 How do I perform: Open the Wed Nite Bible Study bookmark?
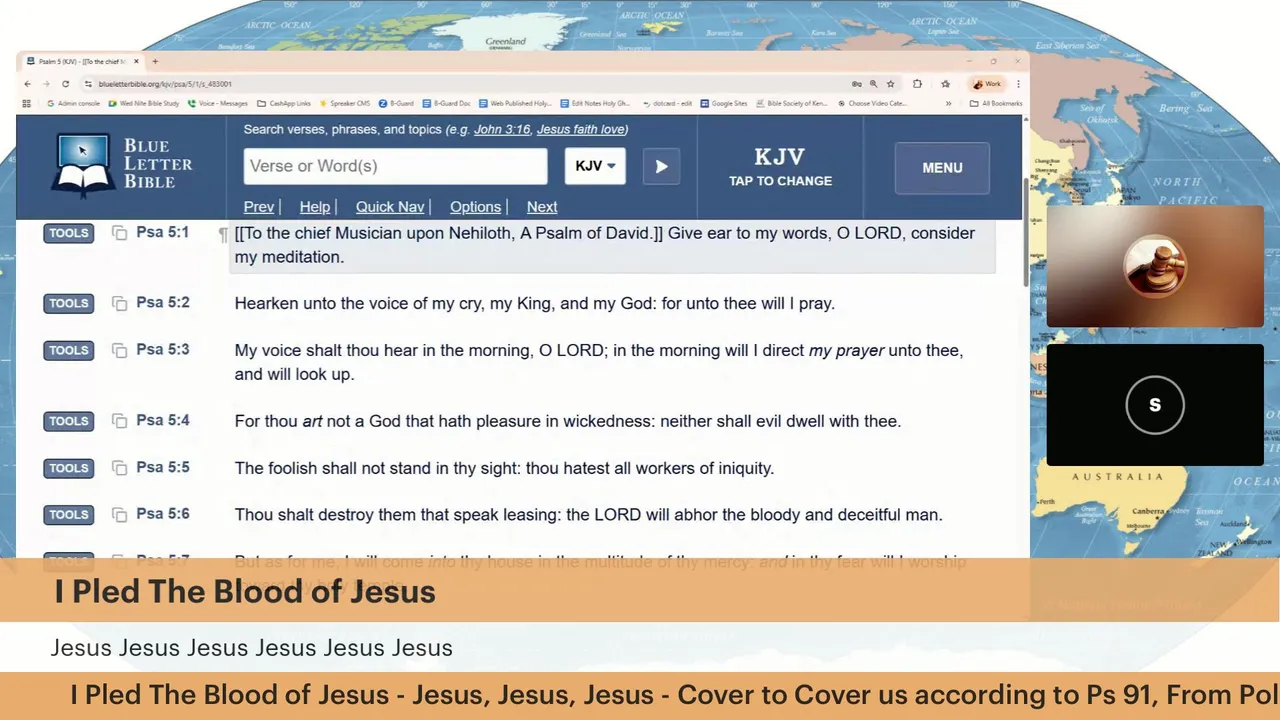coord(144,103)
